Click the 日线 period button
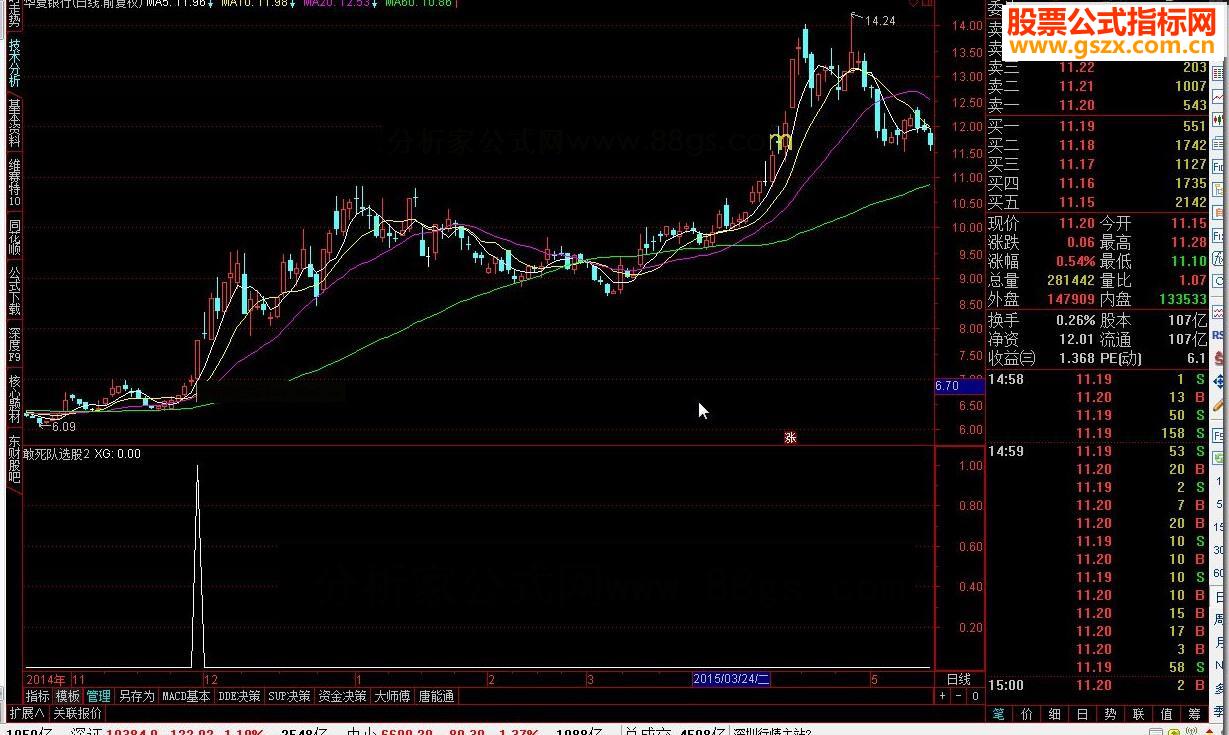The image size is (1229, 735). coord(958,679)
